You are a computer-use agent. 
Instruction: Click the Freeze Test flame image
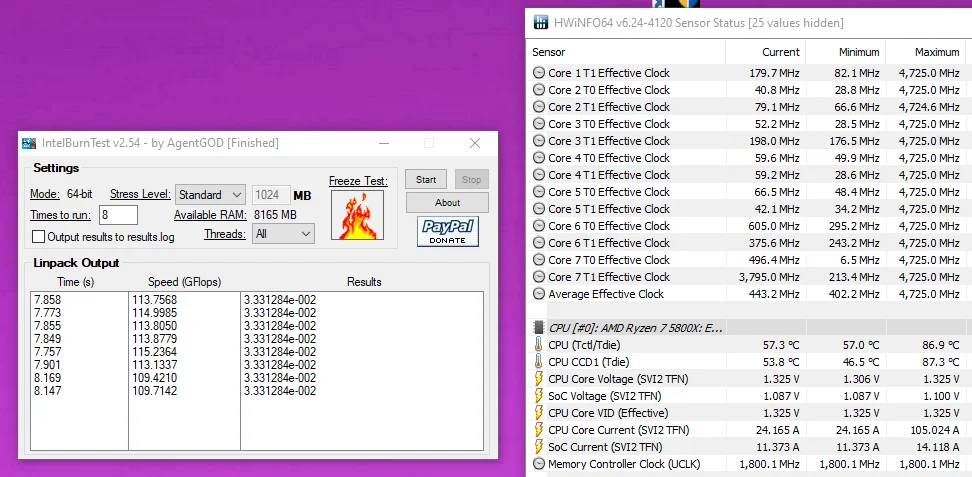click(357, 215)
